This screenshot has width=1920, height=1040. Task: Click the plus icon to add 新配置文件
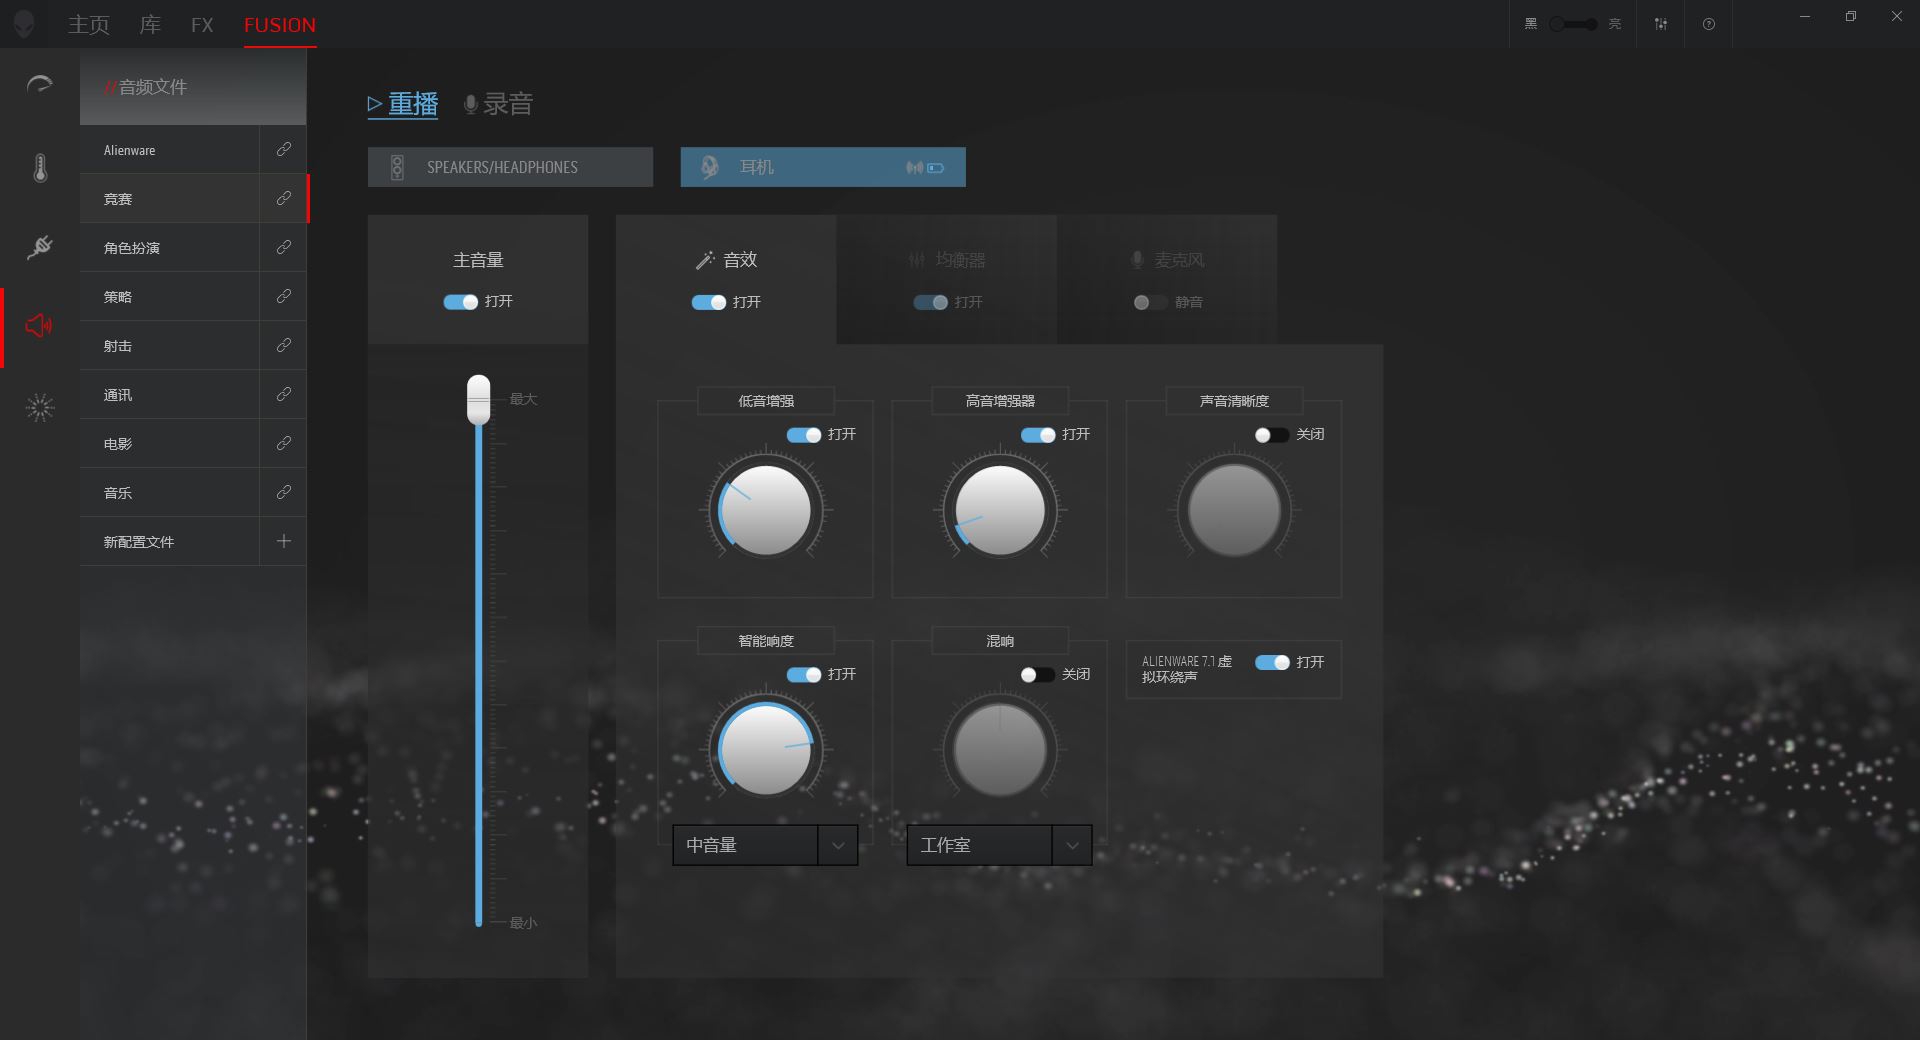284,541
